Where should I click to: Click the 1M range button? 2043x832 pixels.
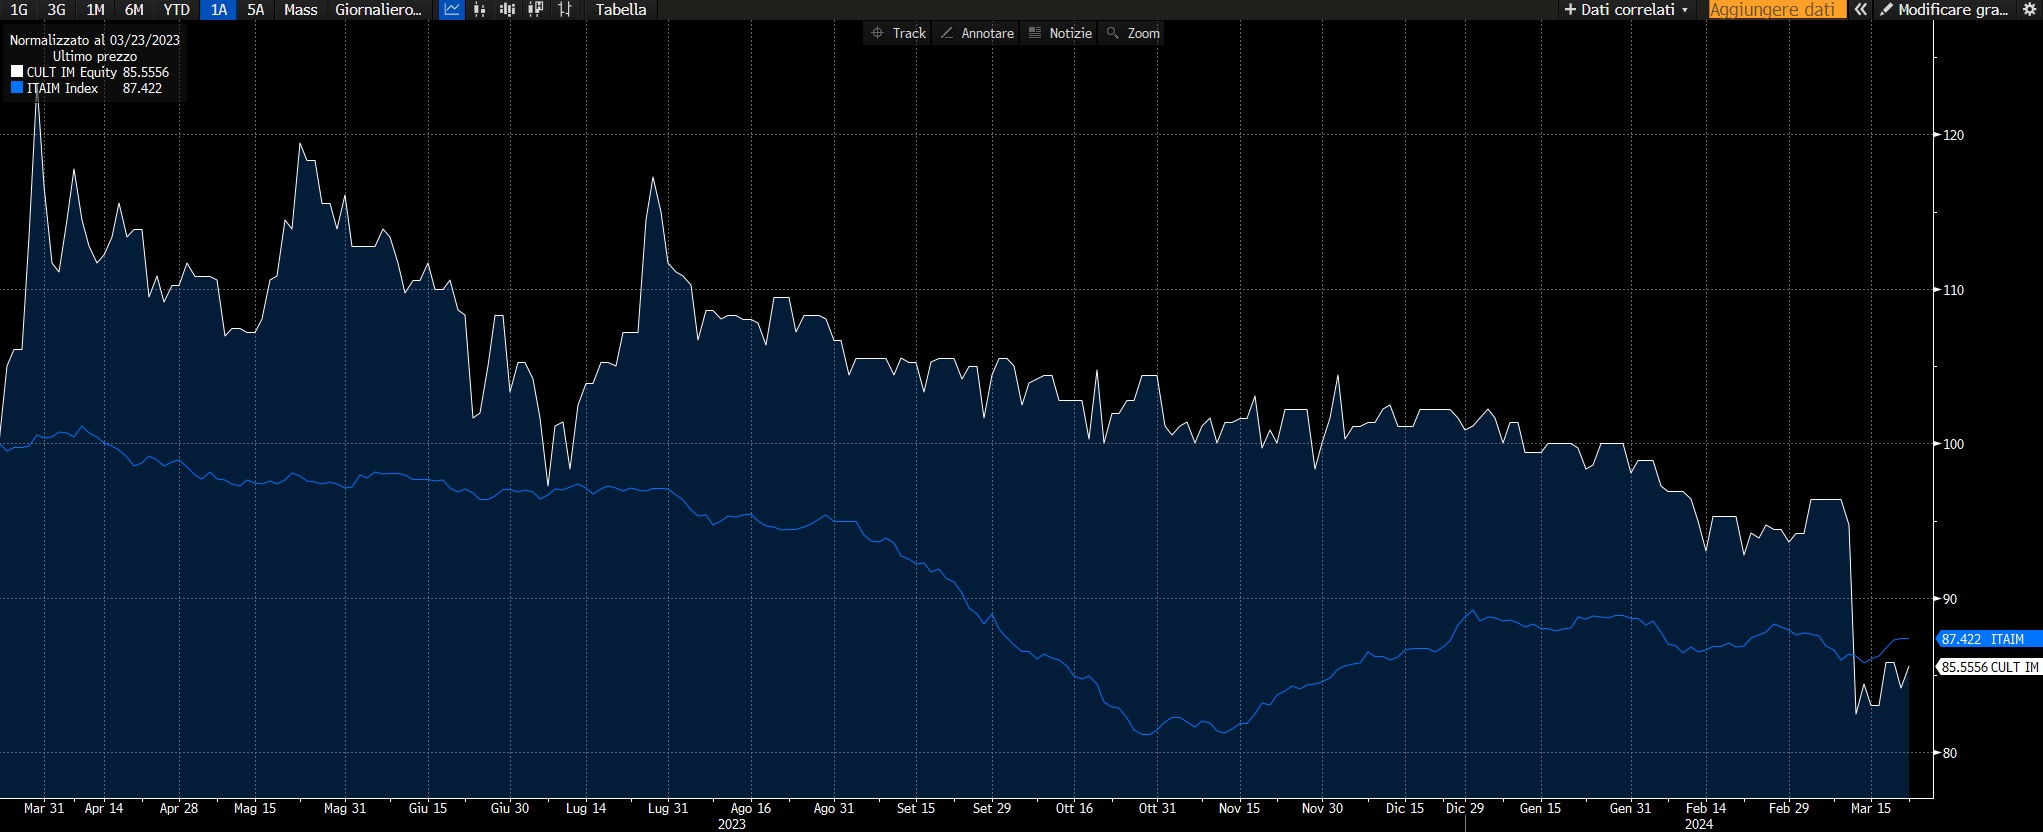pos(95,10)
